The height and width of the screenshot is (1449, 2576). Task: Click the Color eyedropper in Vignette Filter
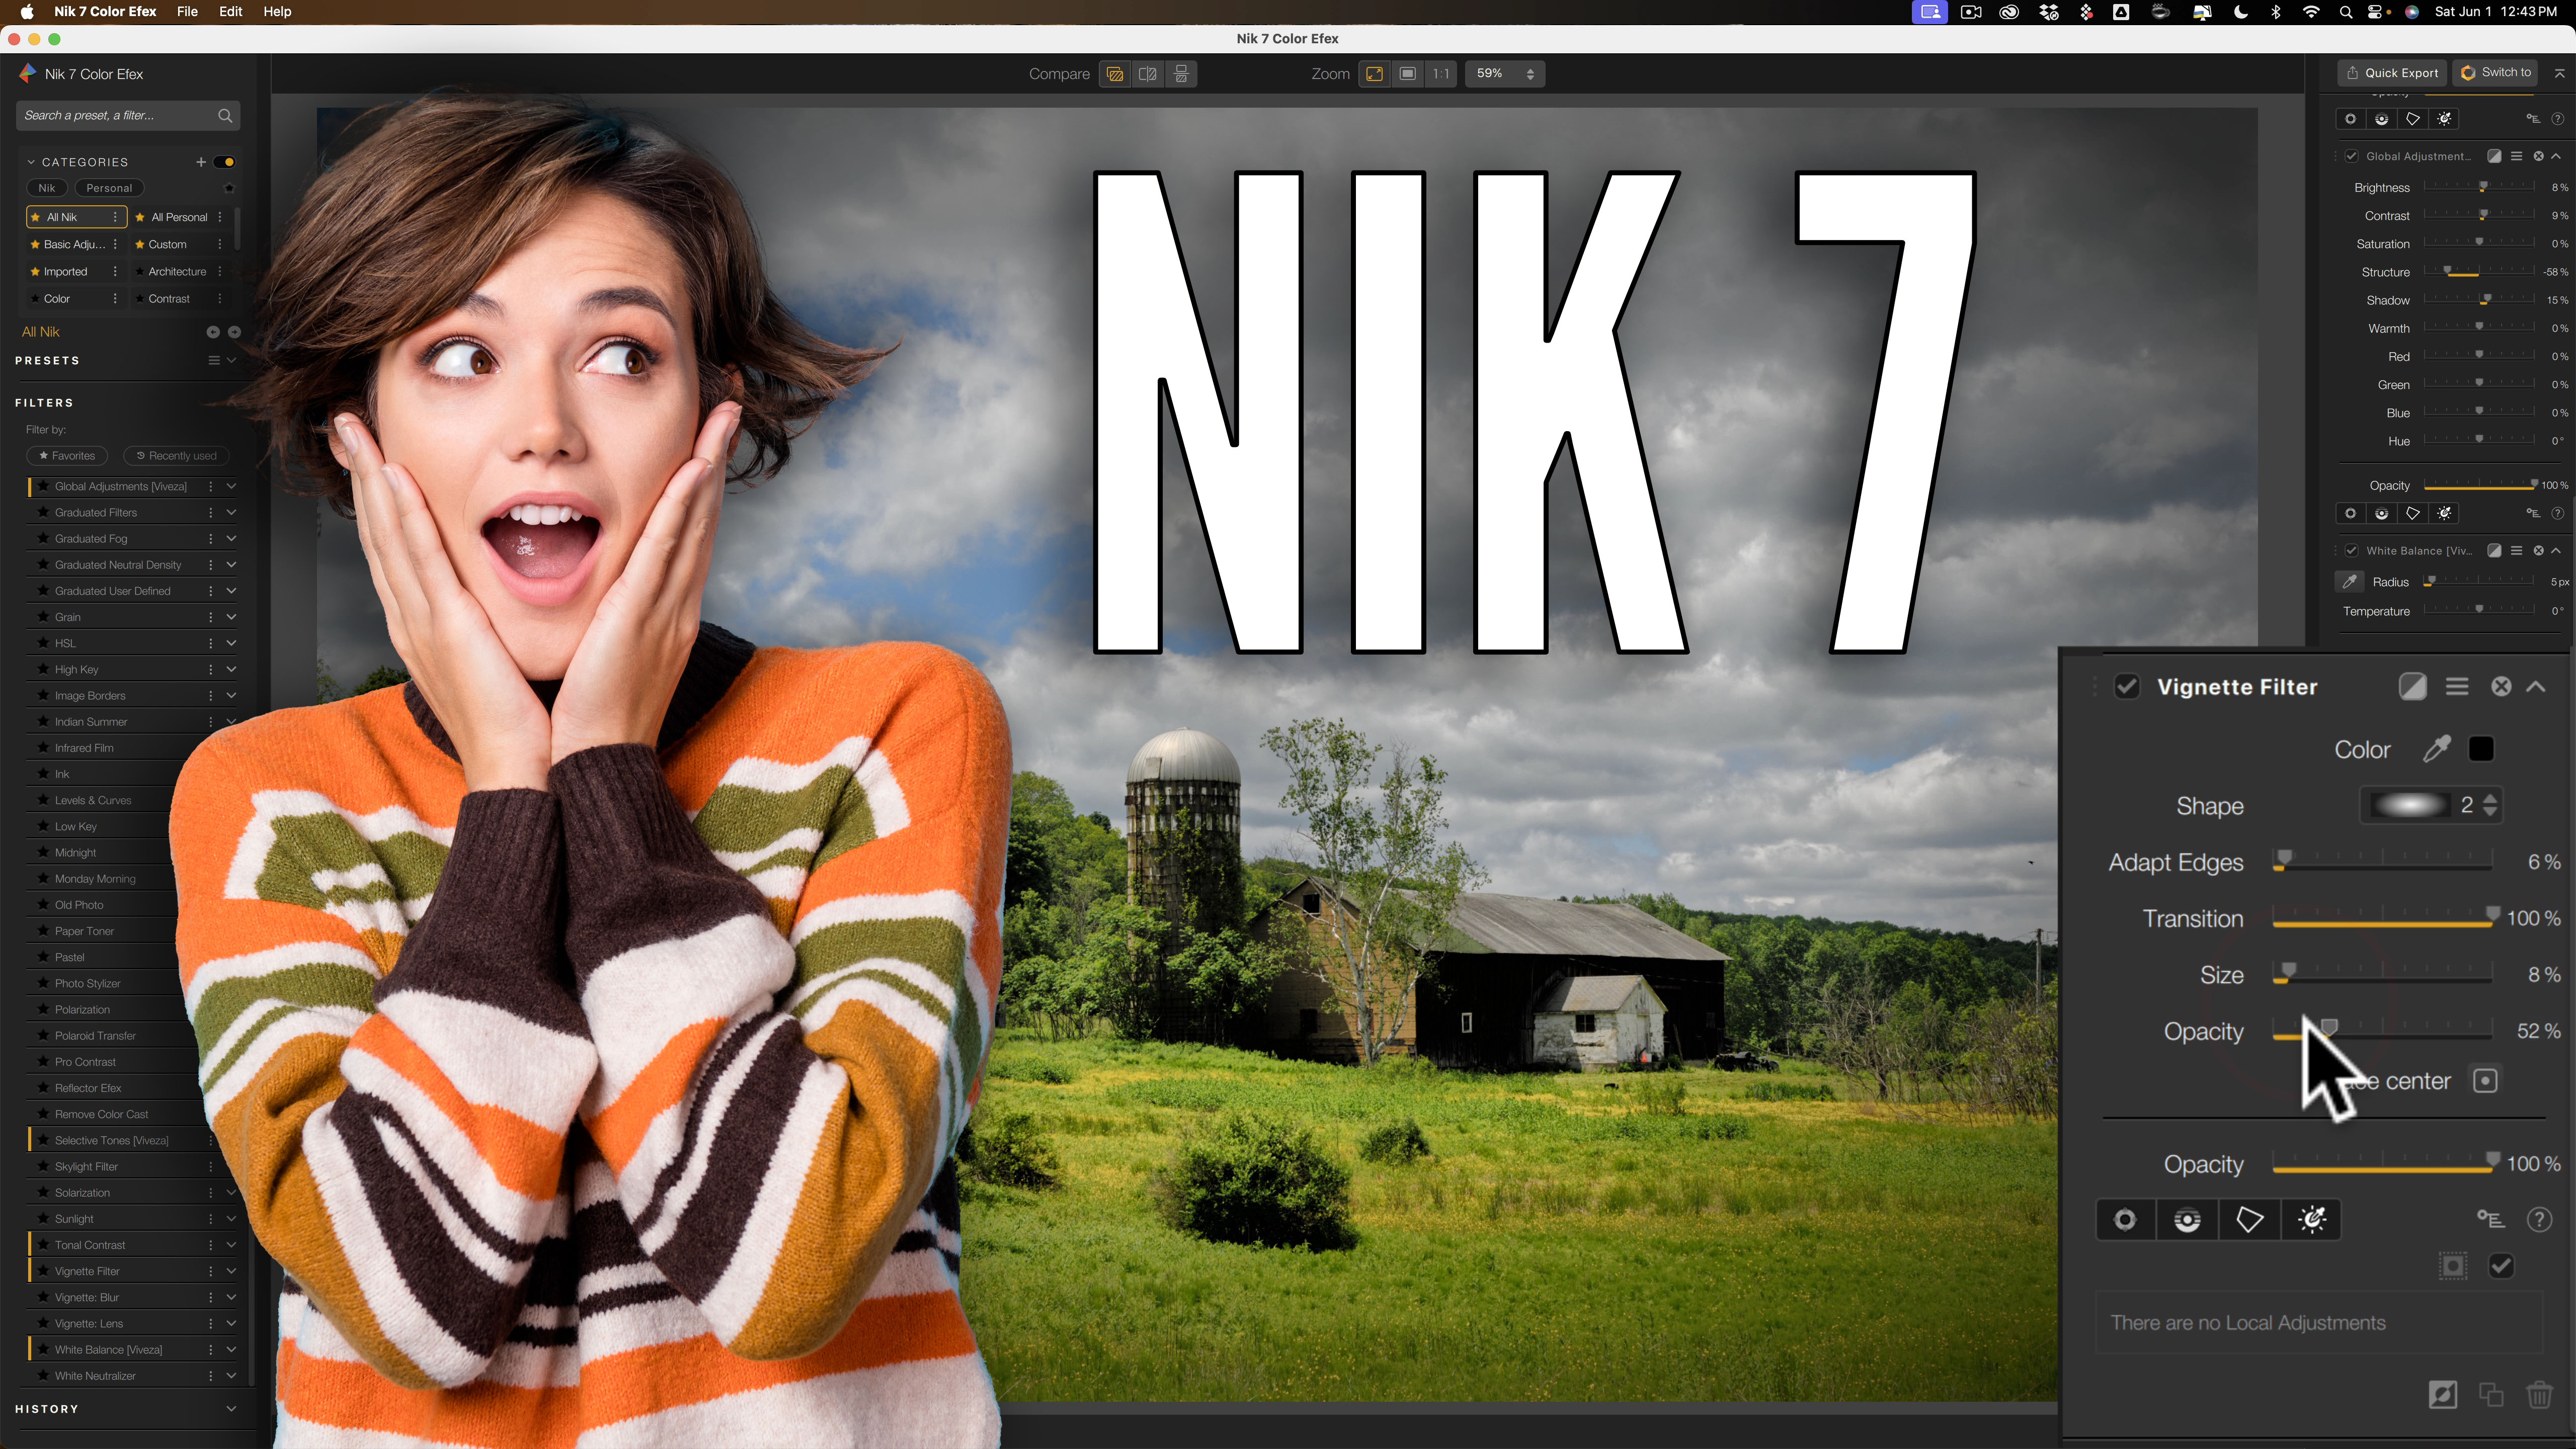(x=2437, y=749)
